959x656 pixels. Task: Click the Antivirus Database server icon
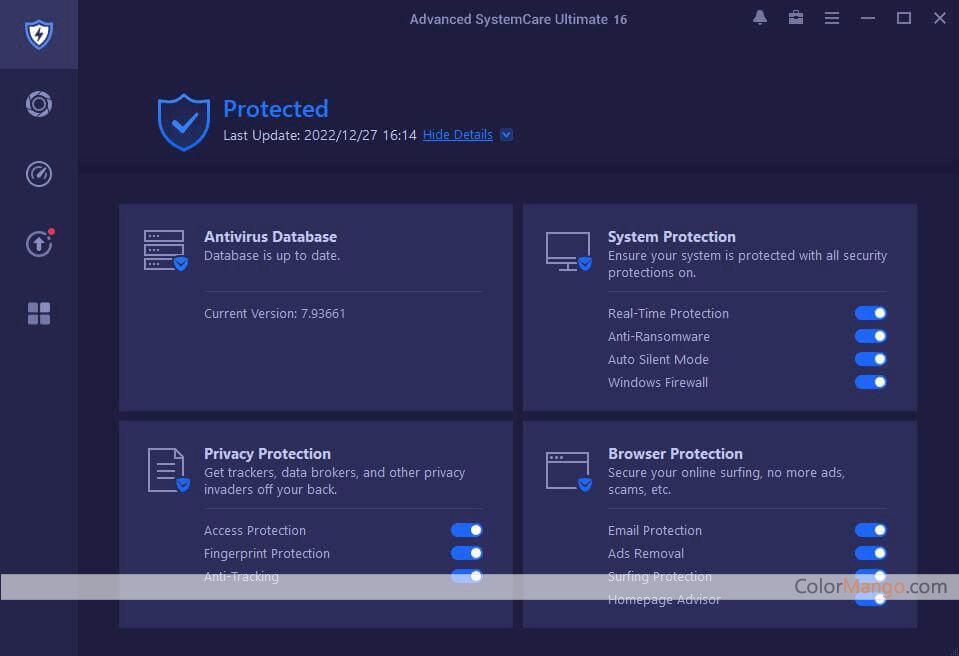point(165,250)
